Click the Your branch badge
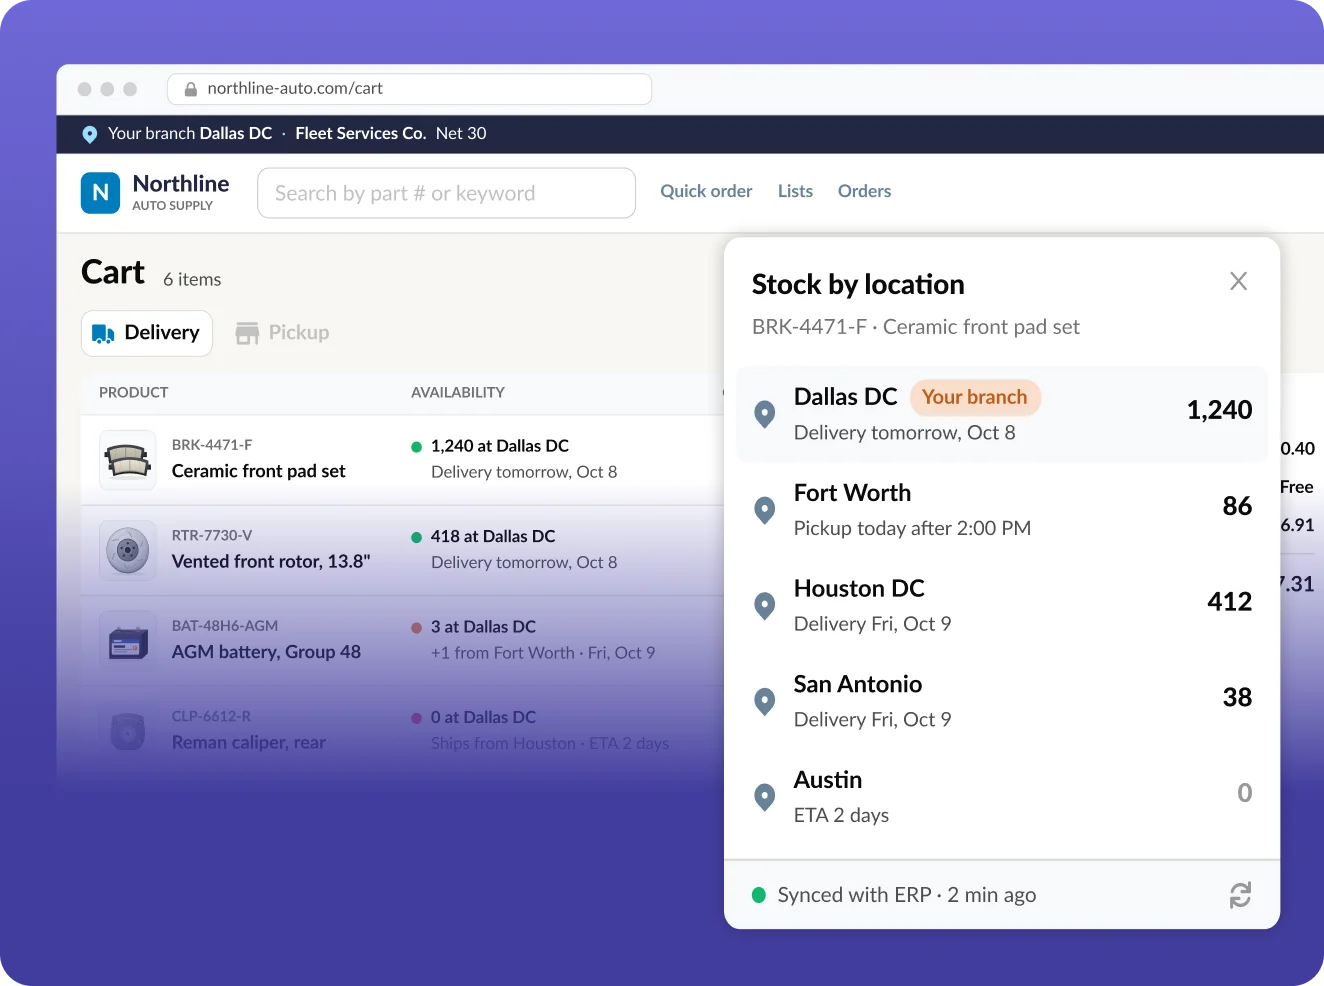The height and width of the screenshot is (986, 1324). coord(975,397)
